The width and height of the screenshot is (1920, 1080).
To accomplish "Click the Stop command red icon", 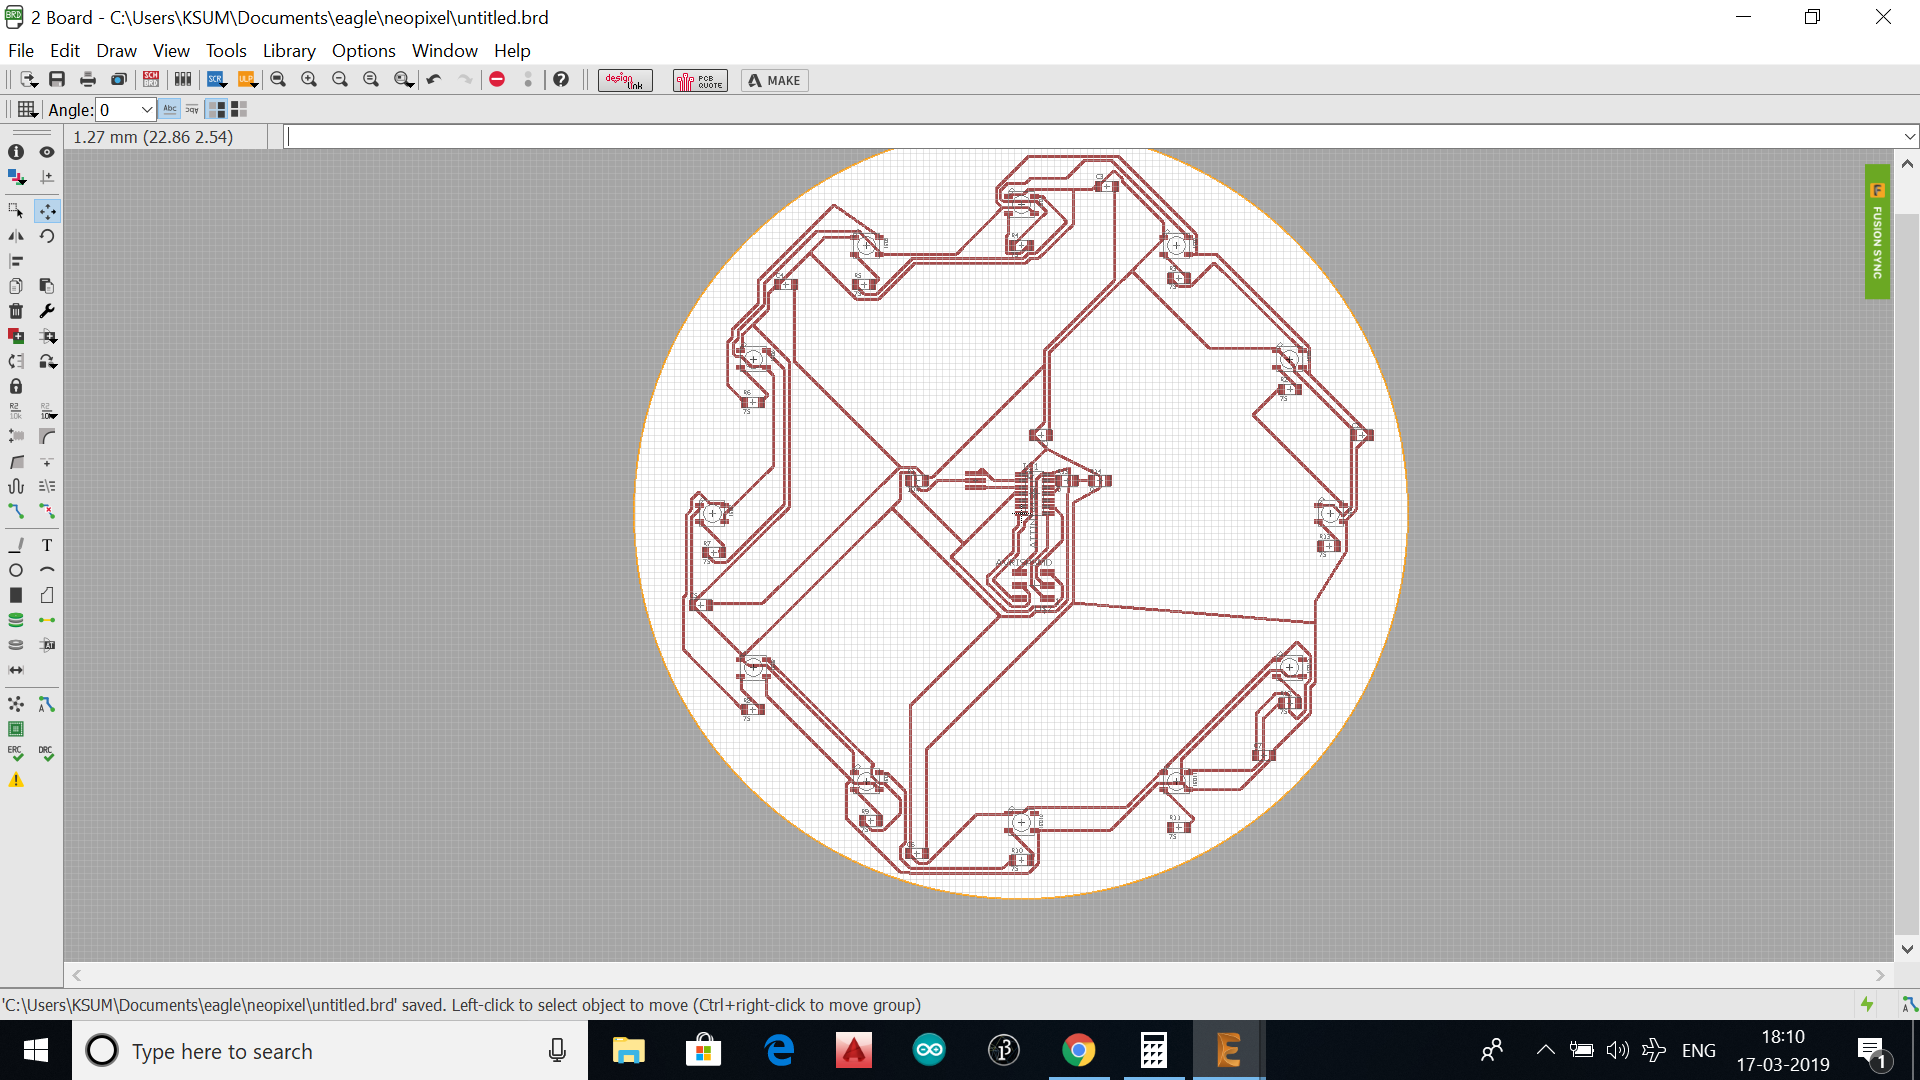I will [x=497, y=80].
